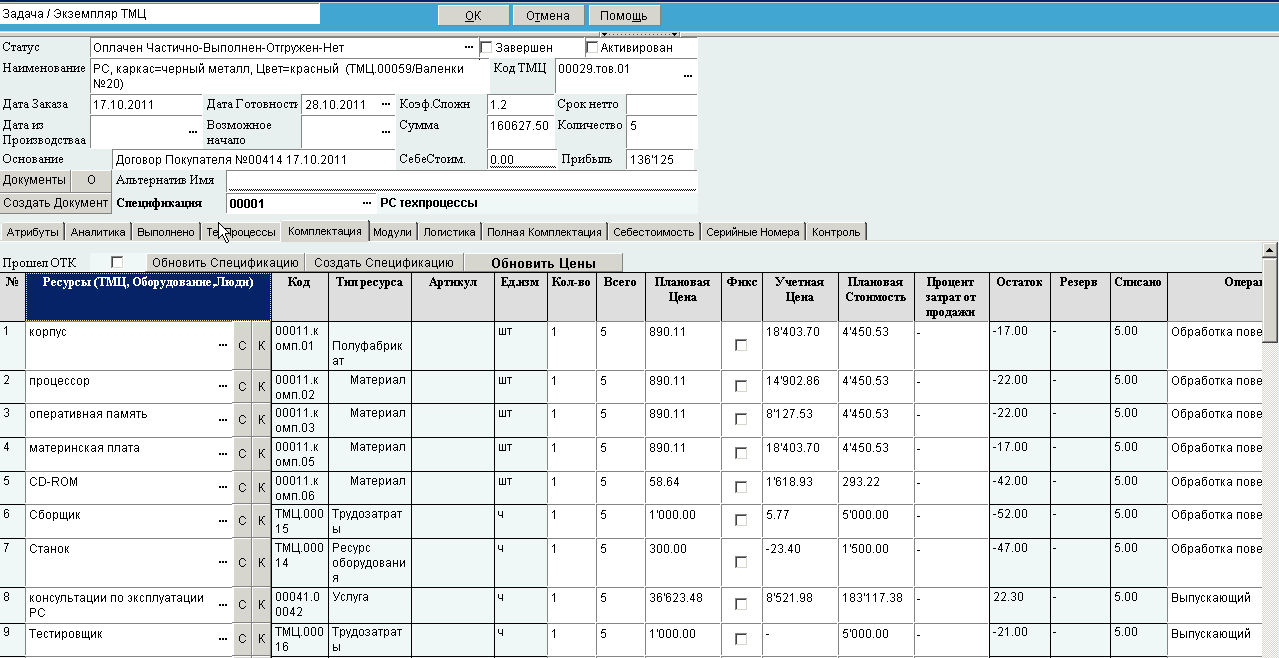Open the Полная Комплектация tab
Image resolution: width=1279 pixels, height=658 pixels.
point(544,232)
